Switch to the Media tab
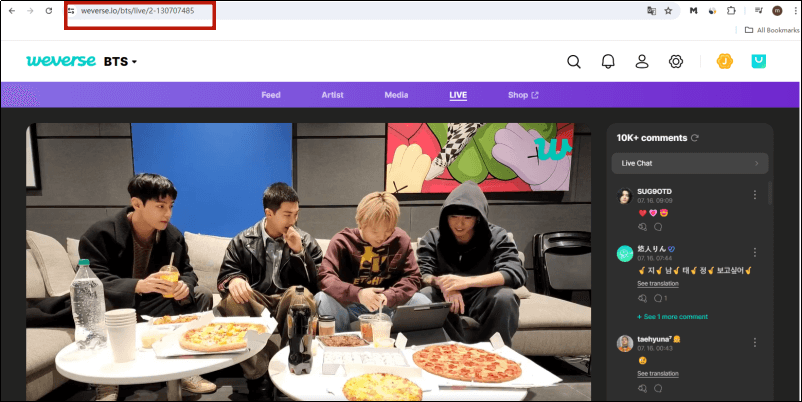 tap(396, 95)
